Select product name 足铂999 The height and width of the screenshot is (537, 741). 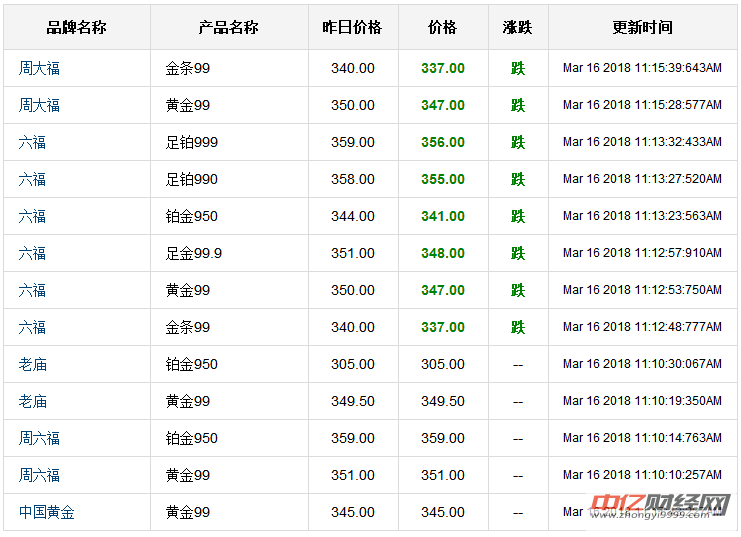coord(191,142)
